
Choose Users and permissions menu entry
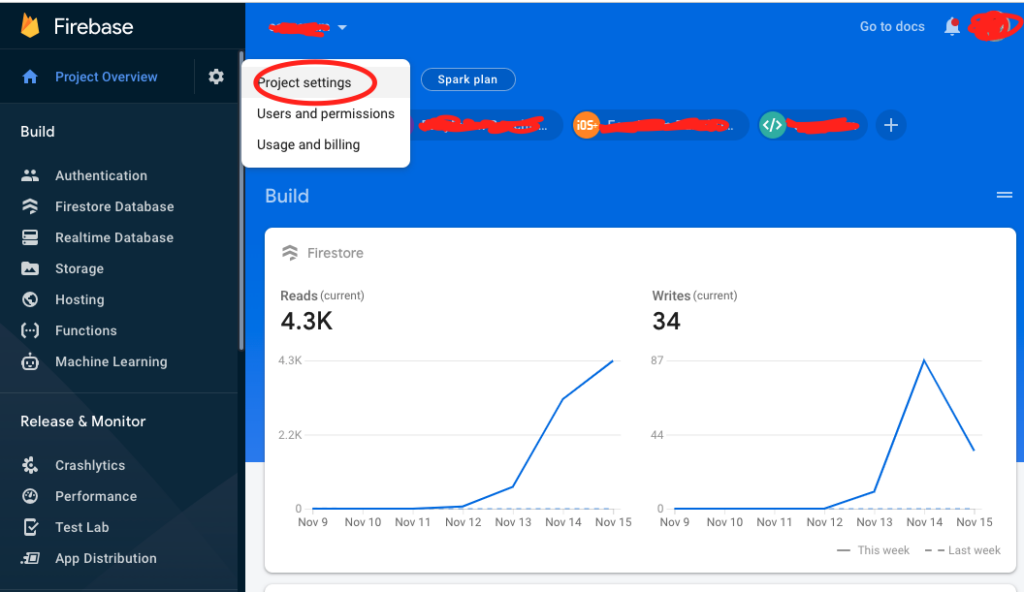click(x=324, y=113)
